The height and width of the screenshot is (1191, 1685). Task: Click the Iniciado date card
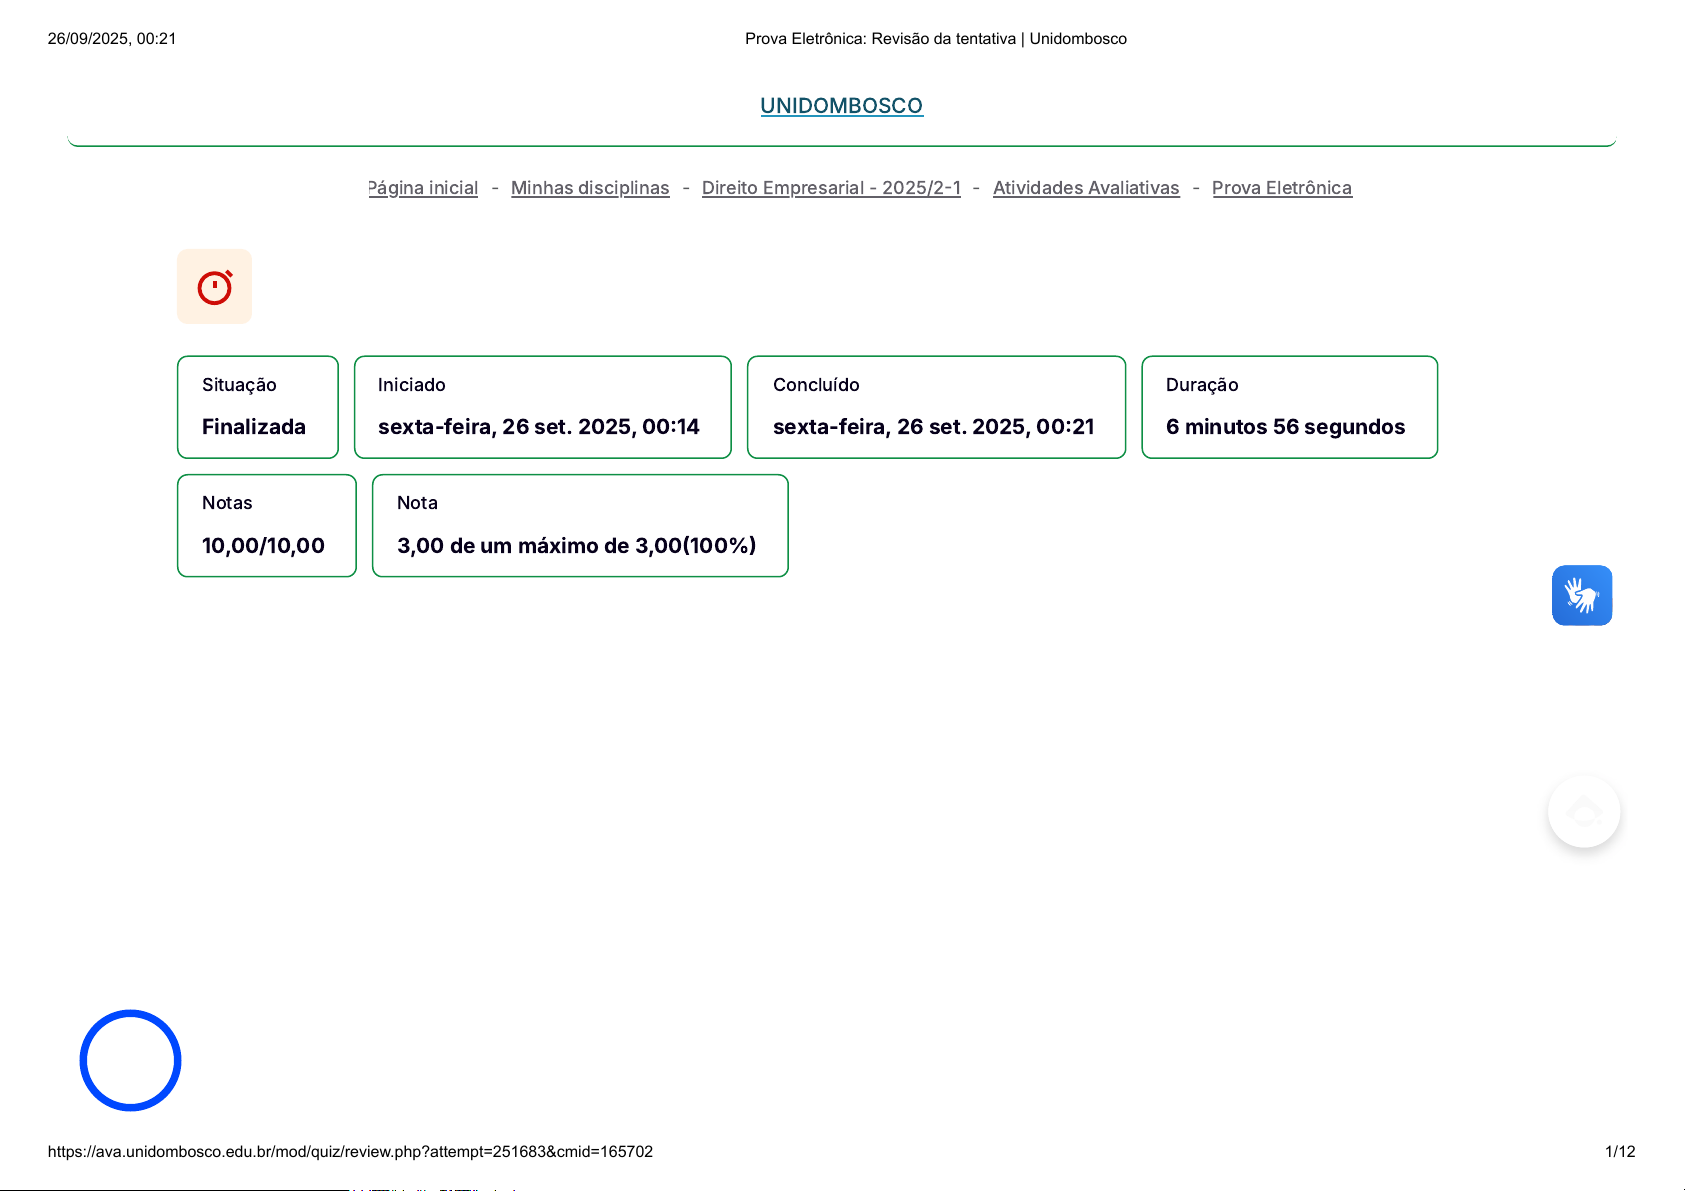[542, 407]
